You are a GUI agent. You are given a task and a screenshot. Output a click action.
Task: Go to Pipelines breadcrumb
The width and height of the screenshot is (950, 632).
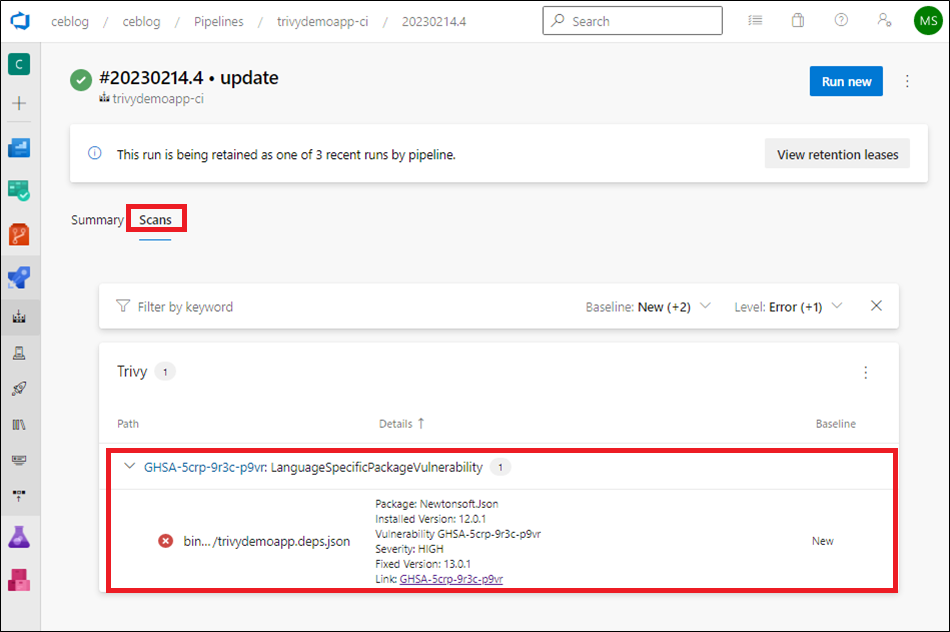coord(219,22)
